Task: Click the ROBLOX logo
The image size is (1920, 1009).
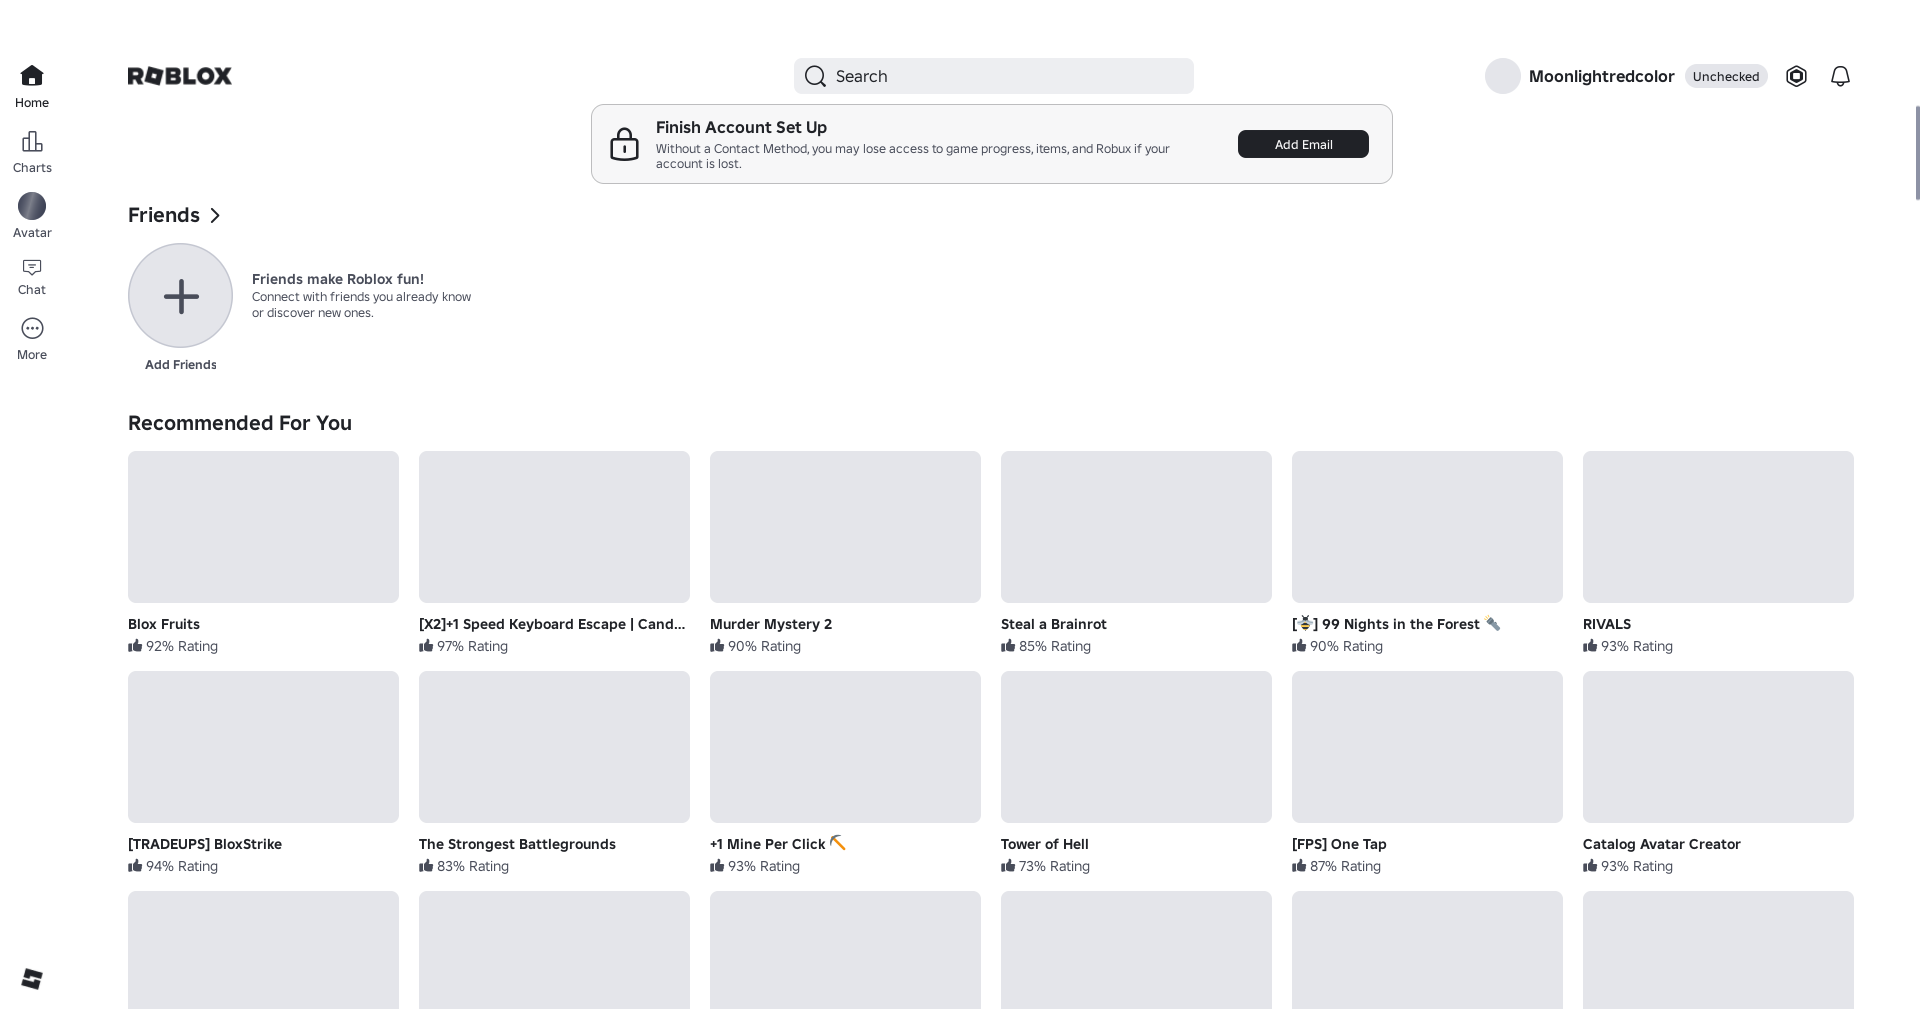Action: pos(180,76)
